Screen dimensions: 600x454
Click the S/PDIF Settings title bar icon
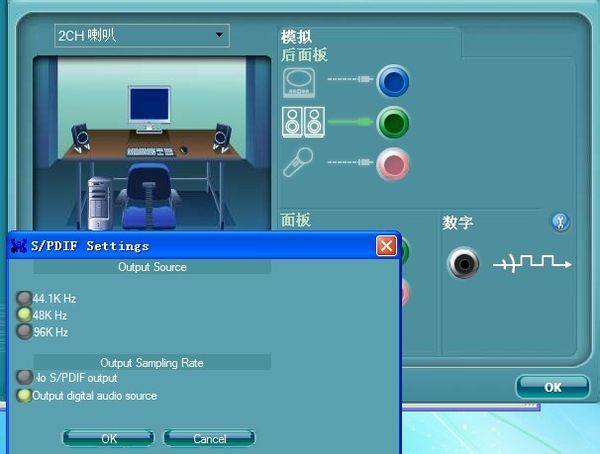click(x=18, y=246)
